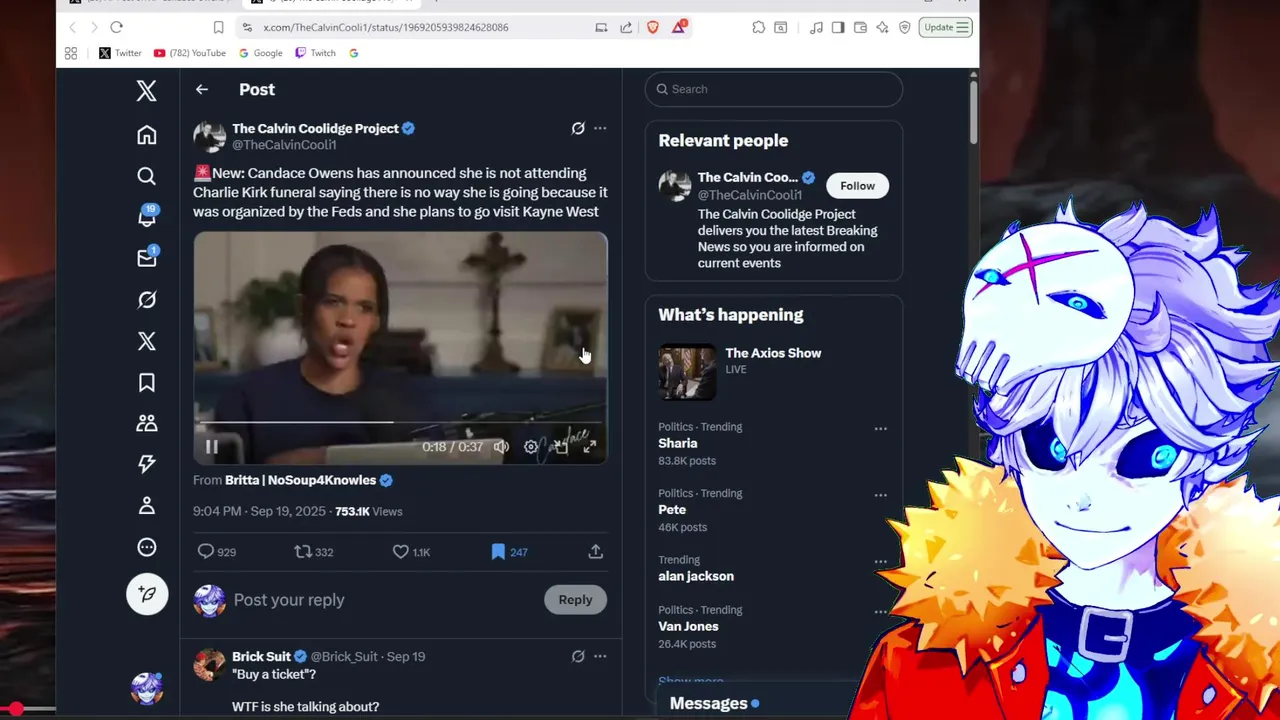Open apps grid icon in bookmarks bar
Viewport: 1280px width, 720px height.
[x=71, y=53]
